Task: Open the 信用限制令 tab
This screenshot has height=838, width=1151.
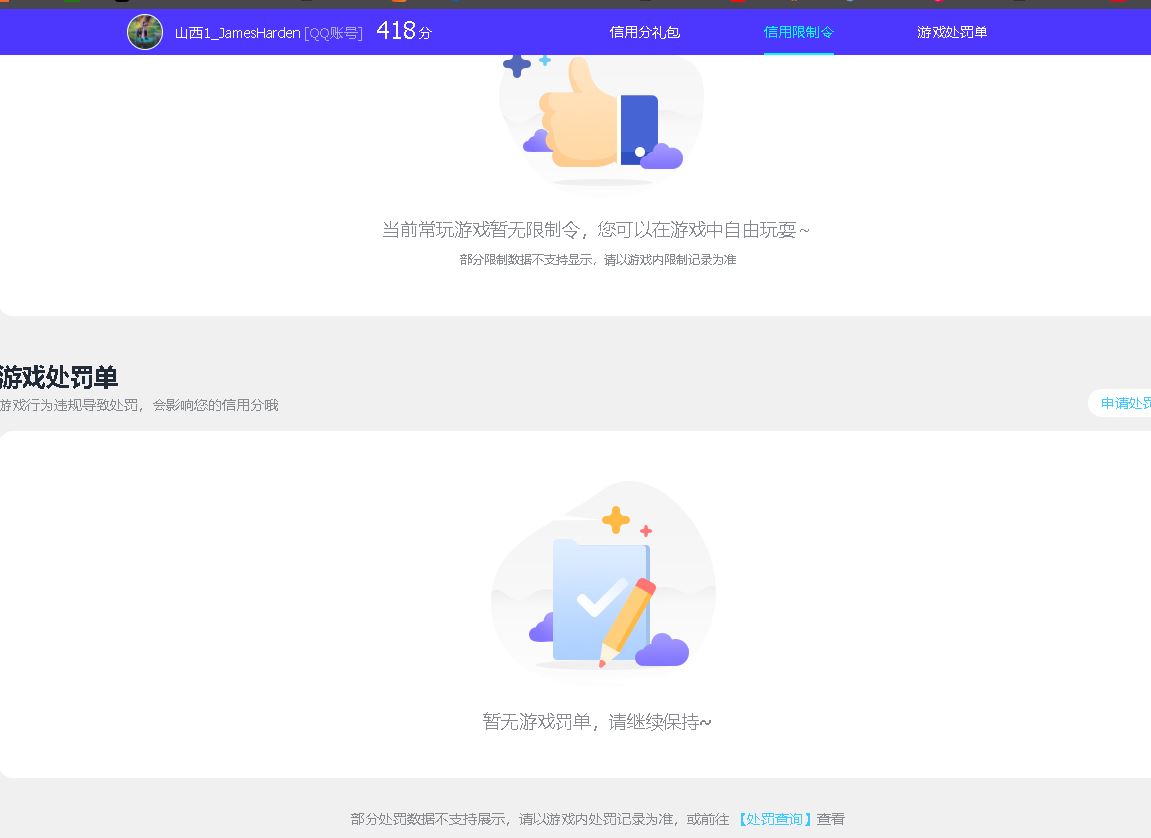Action: pyautogui.click(x=798, y=32)
